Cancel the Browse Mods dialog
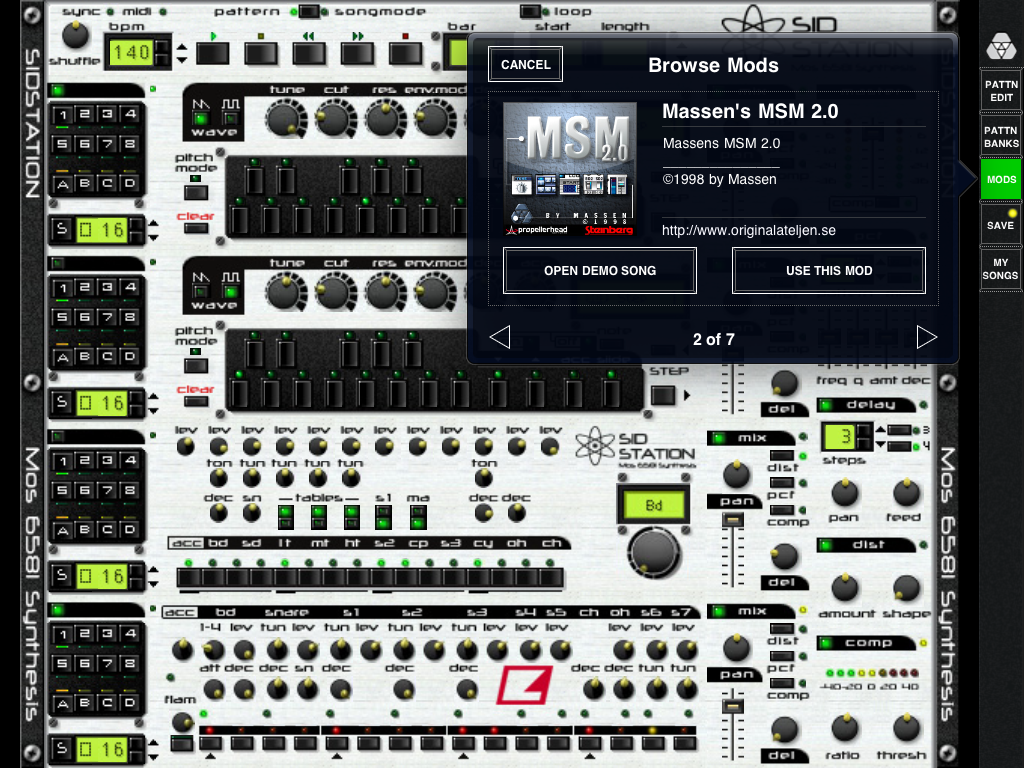 tap(526, 65)
